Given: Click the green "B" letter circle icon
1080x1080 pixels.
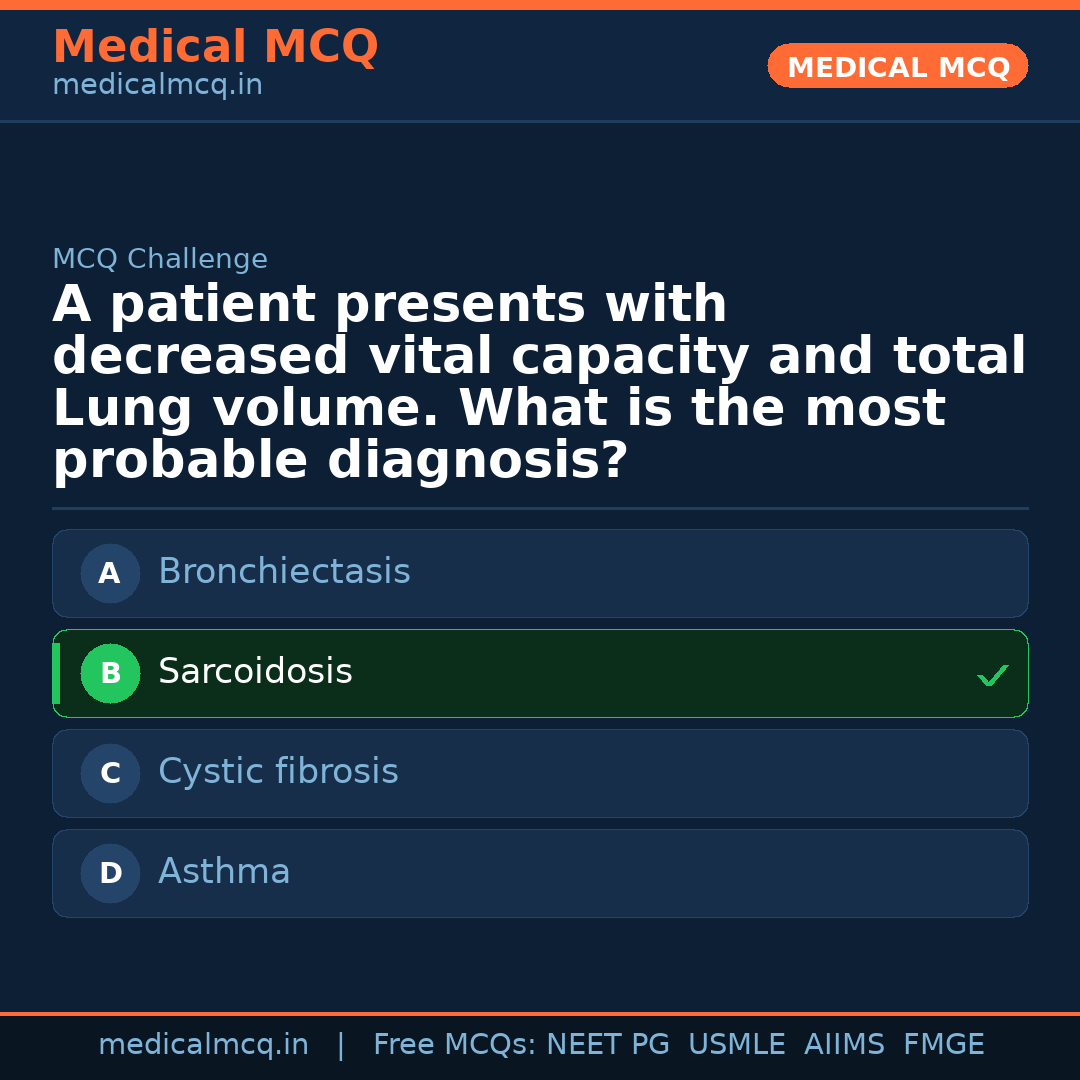Looking at the screenshot, I should 110,674.
